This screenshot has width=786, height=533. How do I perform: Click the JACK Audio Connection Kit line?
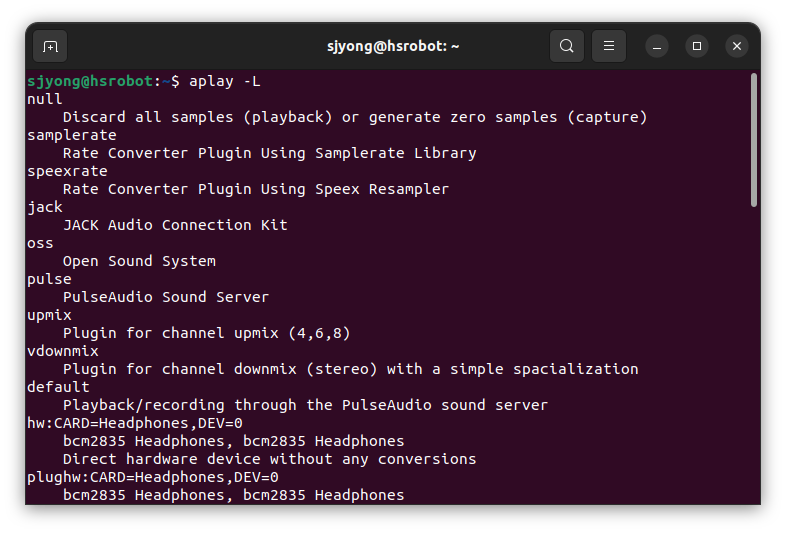pos(175,225)
